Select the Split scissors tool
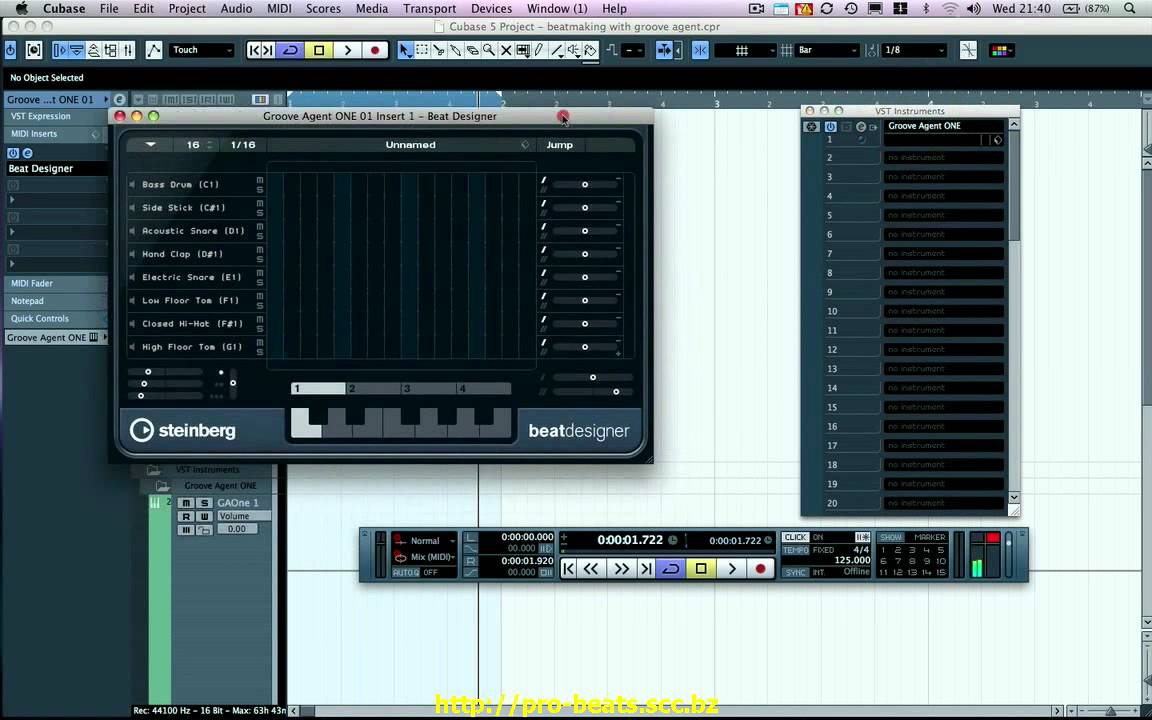 tap(439, 50)
